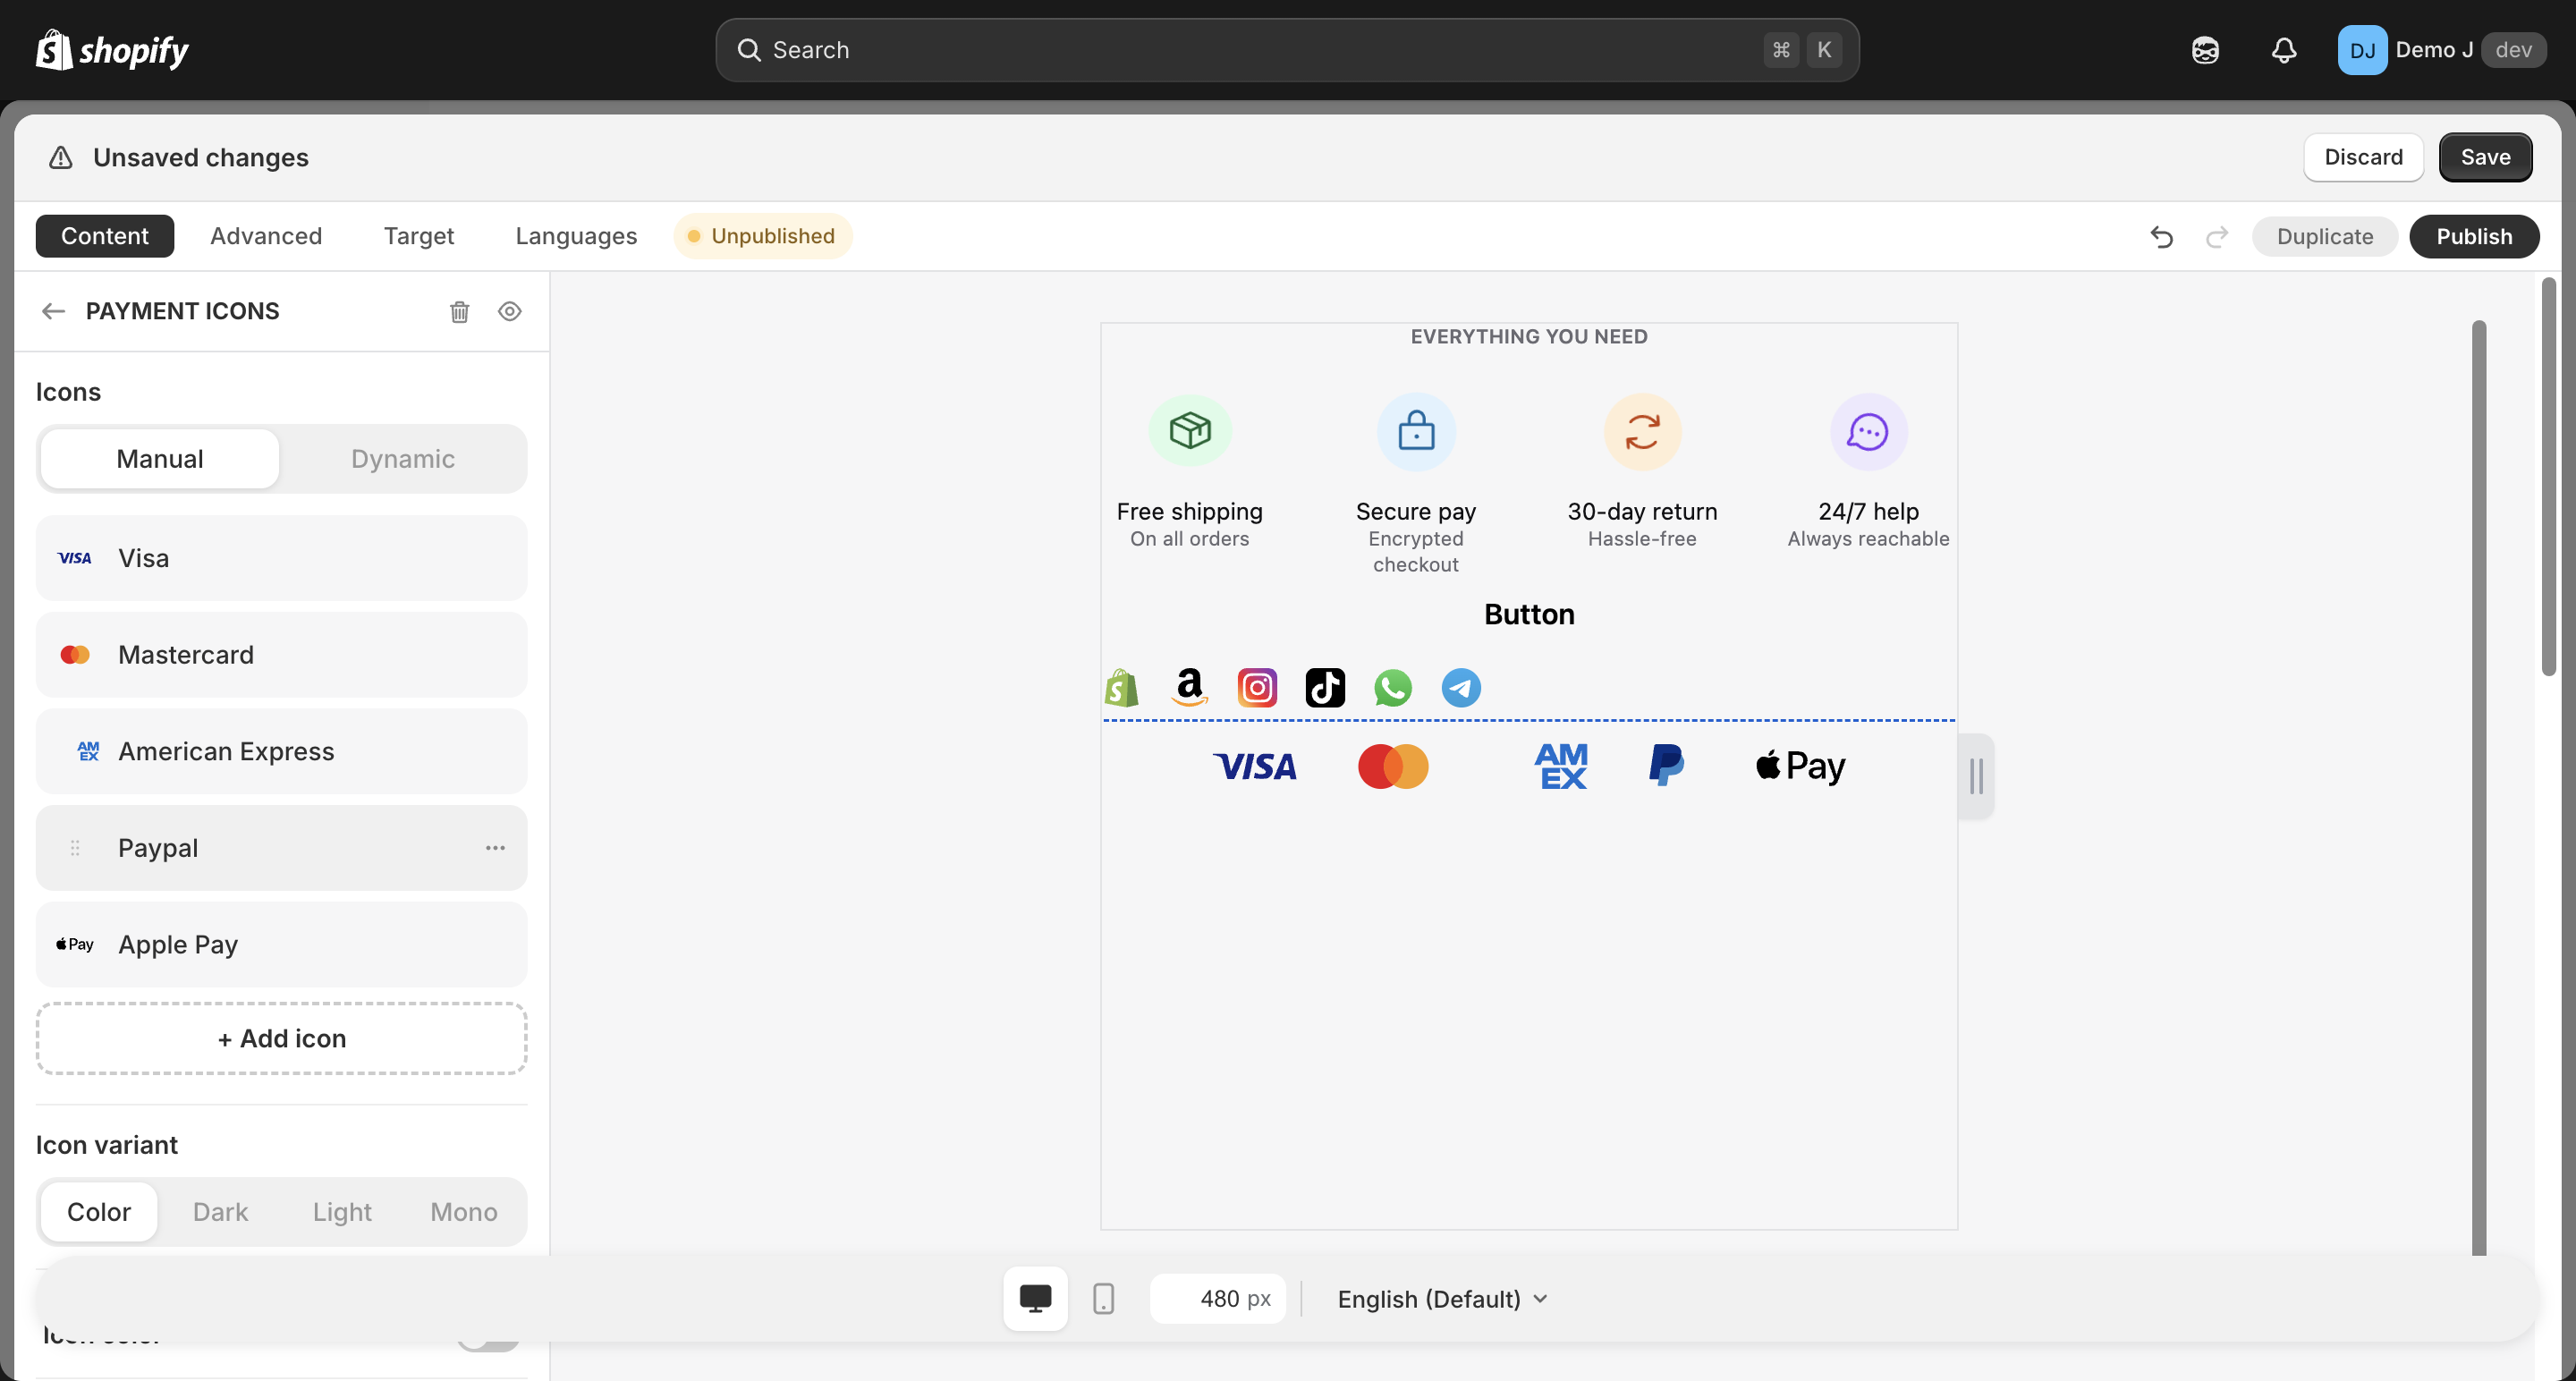Click the + Add icon button

[x=282, y=1039]
